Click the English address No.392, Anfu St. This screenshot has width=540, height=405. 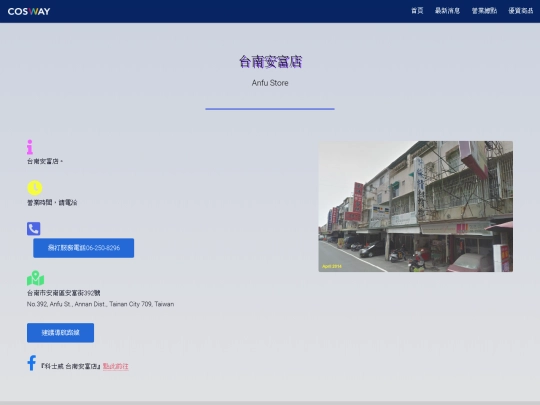(101, 304)
